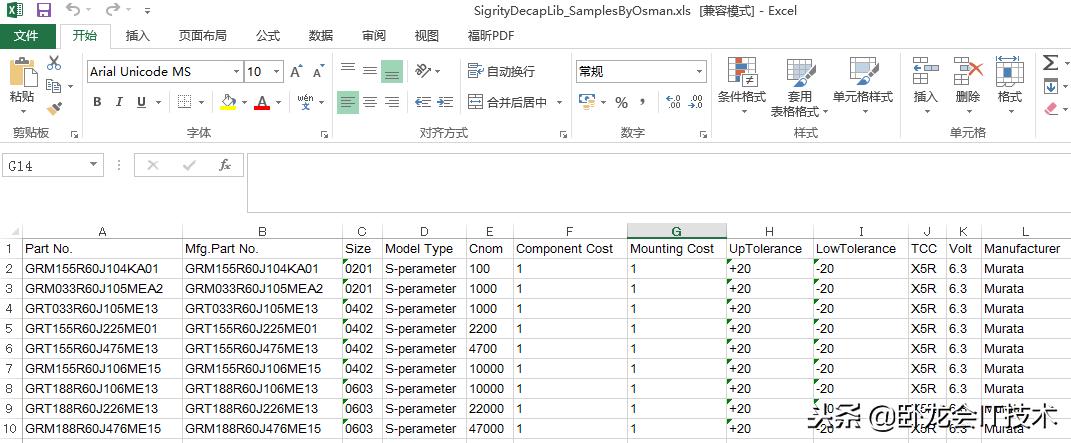Click increase indent icon

445,102
